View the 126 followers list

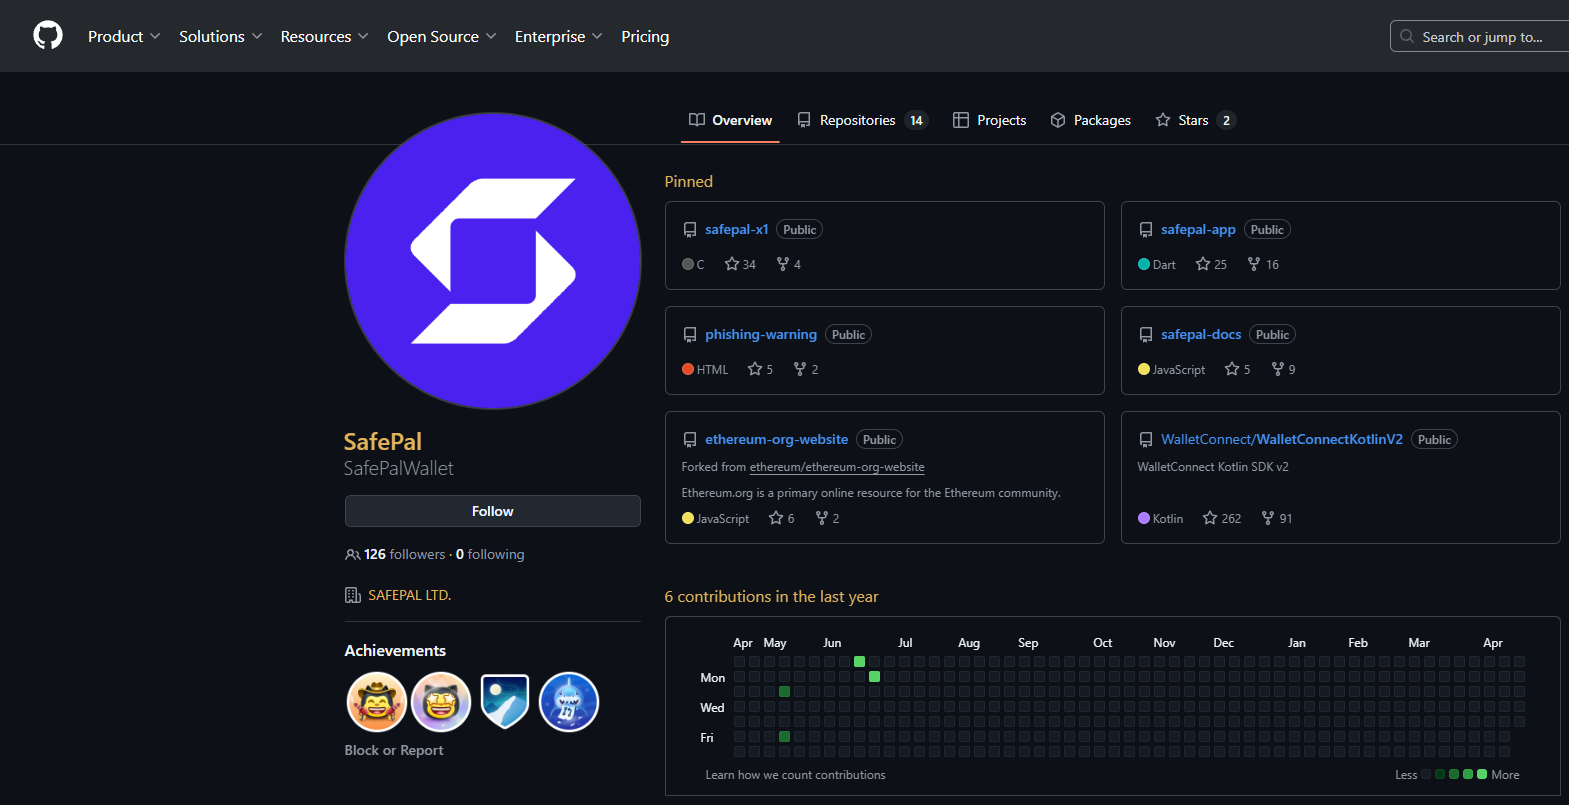(404, 554)
